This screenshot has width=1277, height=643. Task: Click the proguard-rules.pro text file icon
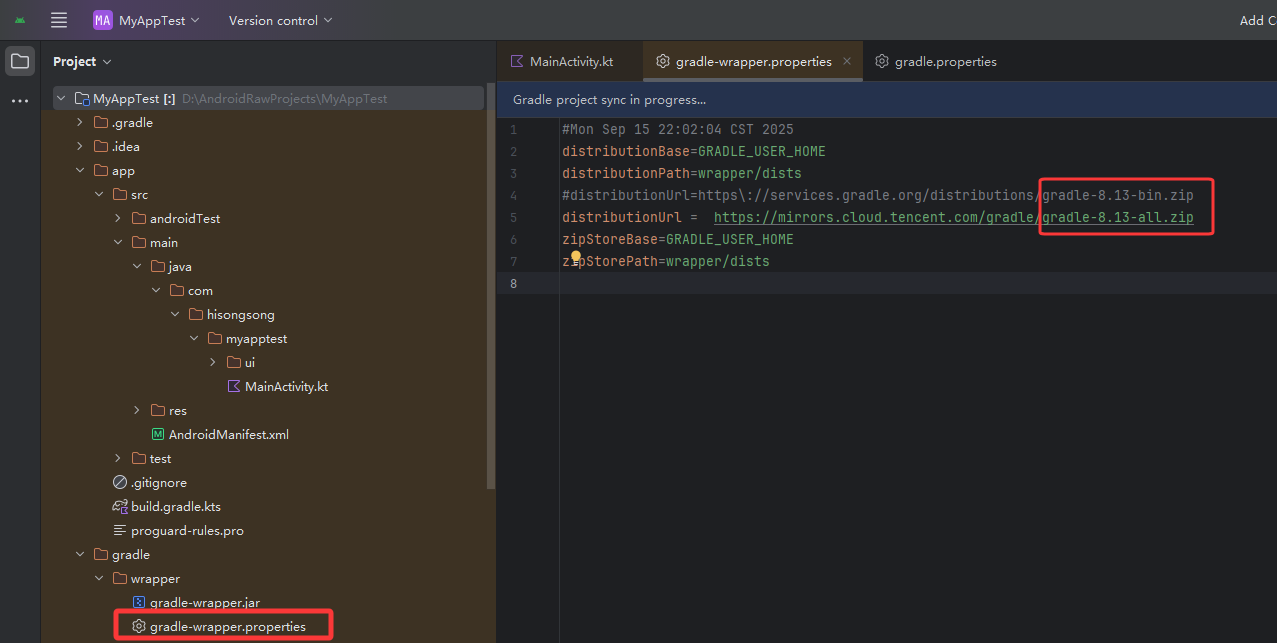pyautogui.click(x=120, y=531)
